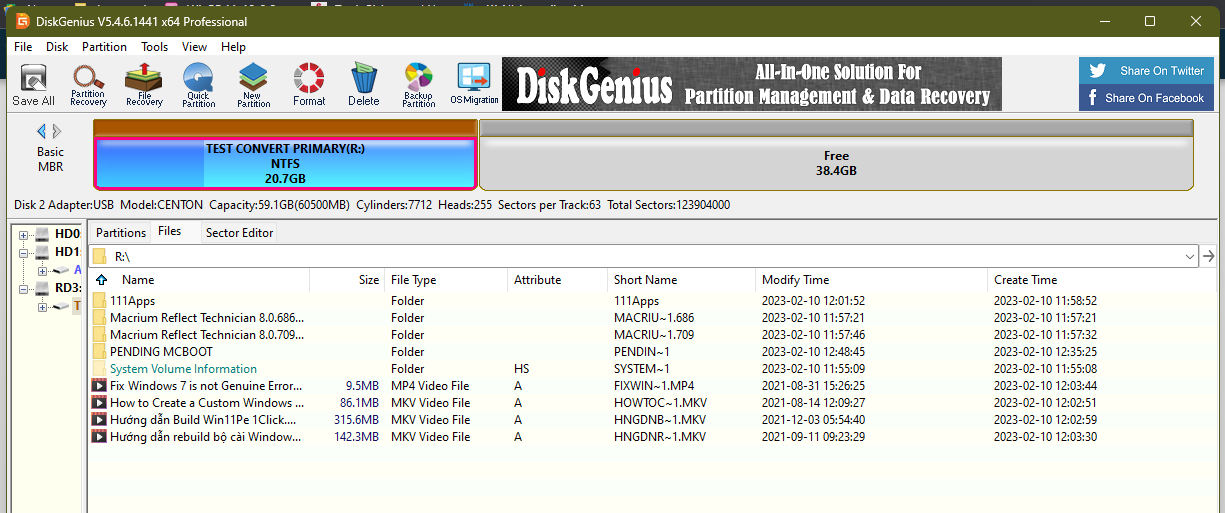Screen dimensions: 1225x513
Task: Expand the HD0 tree node
Action: pyautogui.click(x=23, y=235)
